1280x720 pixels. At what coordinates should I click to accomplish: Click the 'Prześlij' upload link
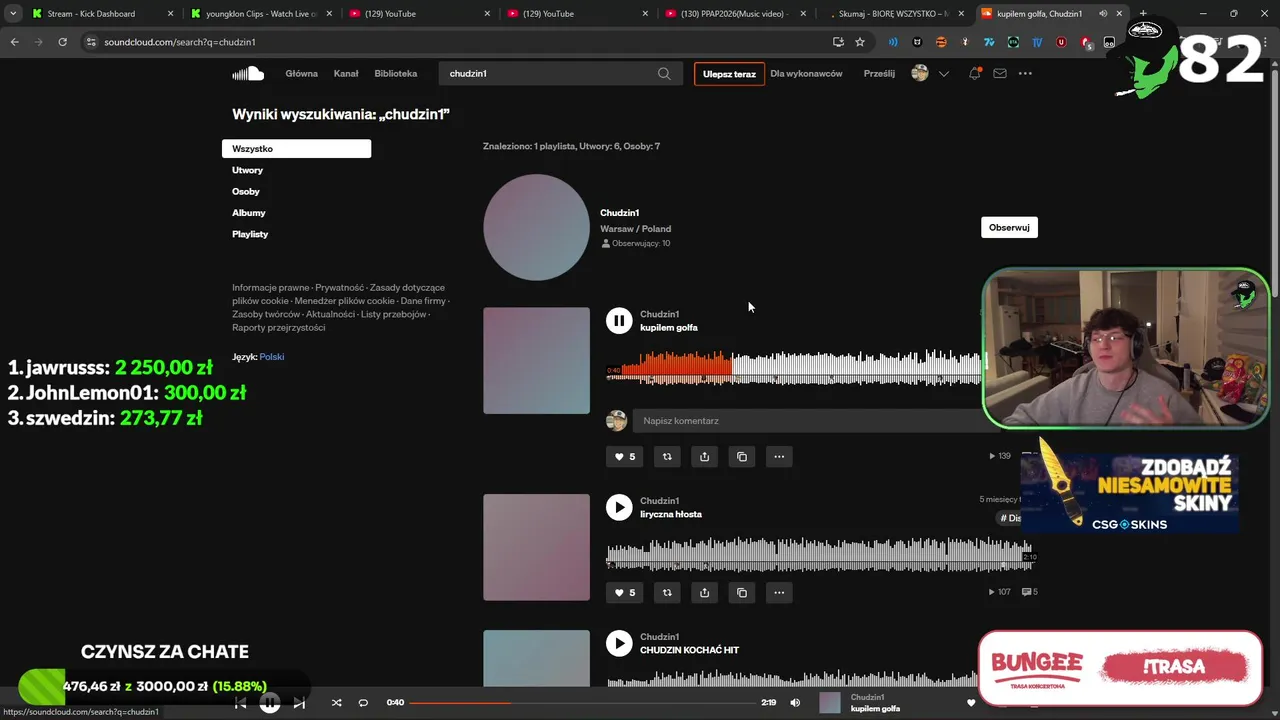pos(879,73)
